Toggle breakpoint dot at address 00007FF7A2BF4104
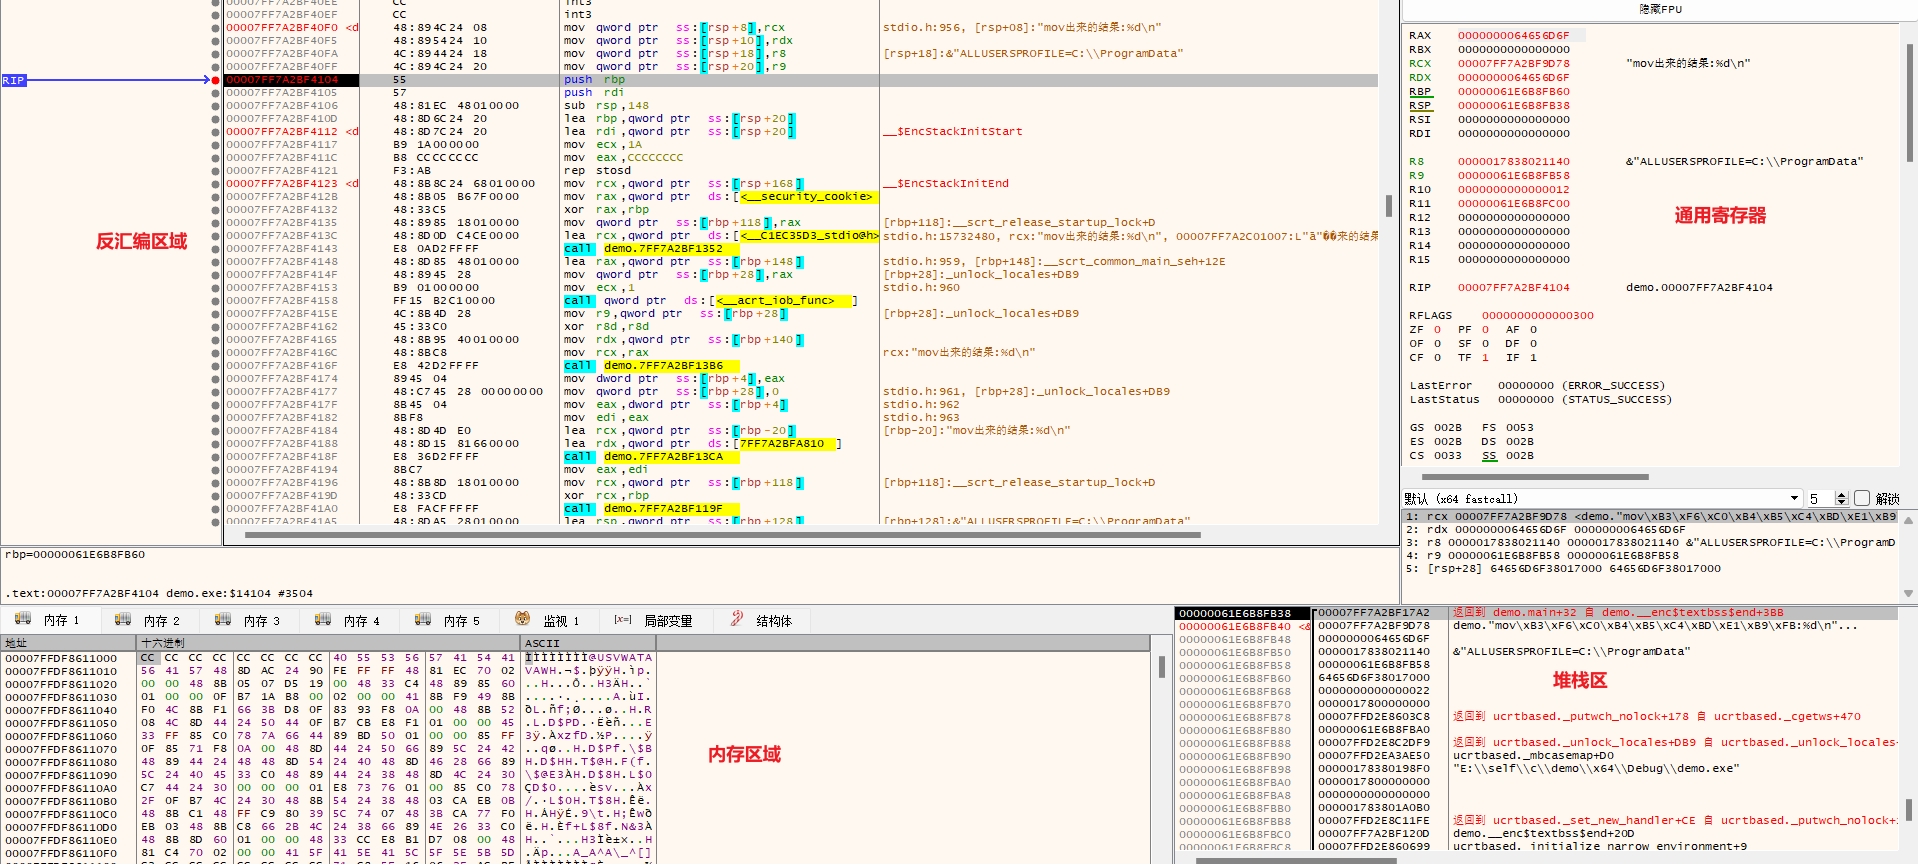Viewport: 1918px width, 864px height. pyautogui.click(x=215, y=80)
